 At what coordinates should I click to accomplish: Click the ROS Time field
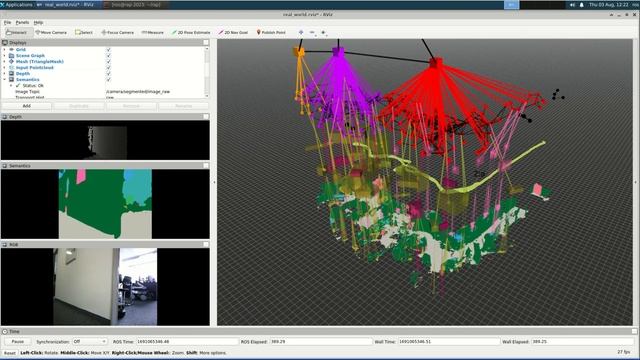pyautogui.click(x=187, y=342)
